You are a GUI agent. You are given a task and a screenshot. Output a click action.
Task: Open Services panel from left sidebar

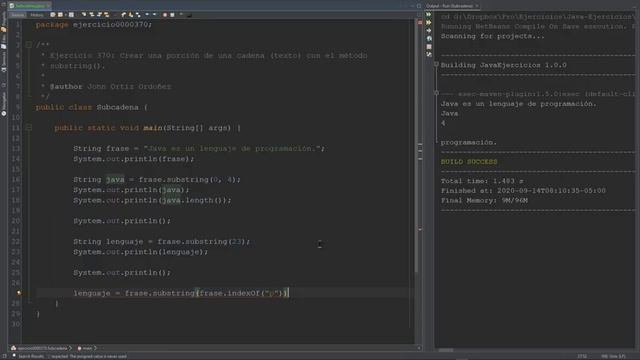tap(4, 62)
